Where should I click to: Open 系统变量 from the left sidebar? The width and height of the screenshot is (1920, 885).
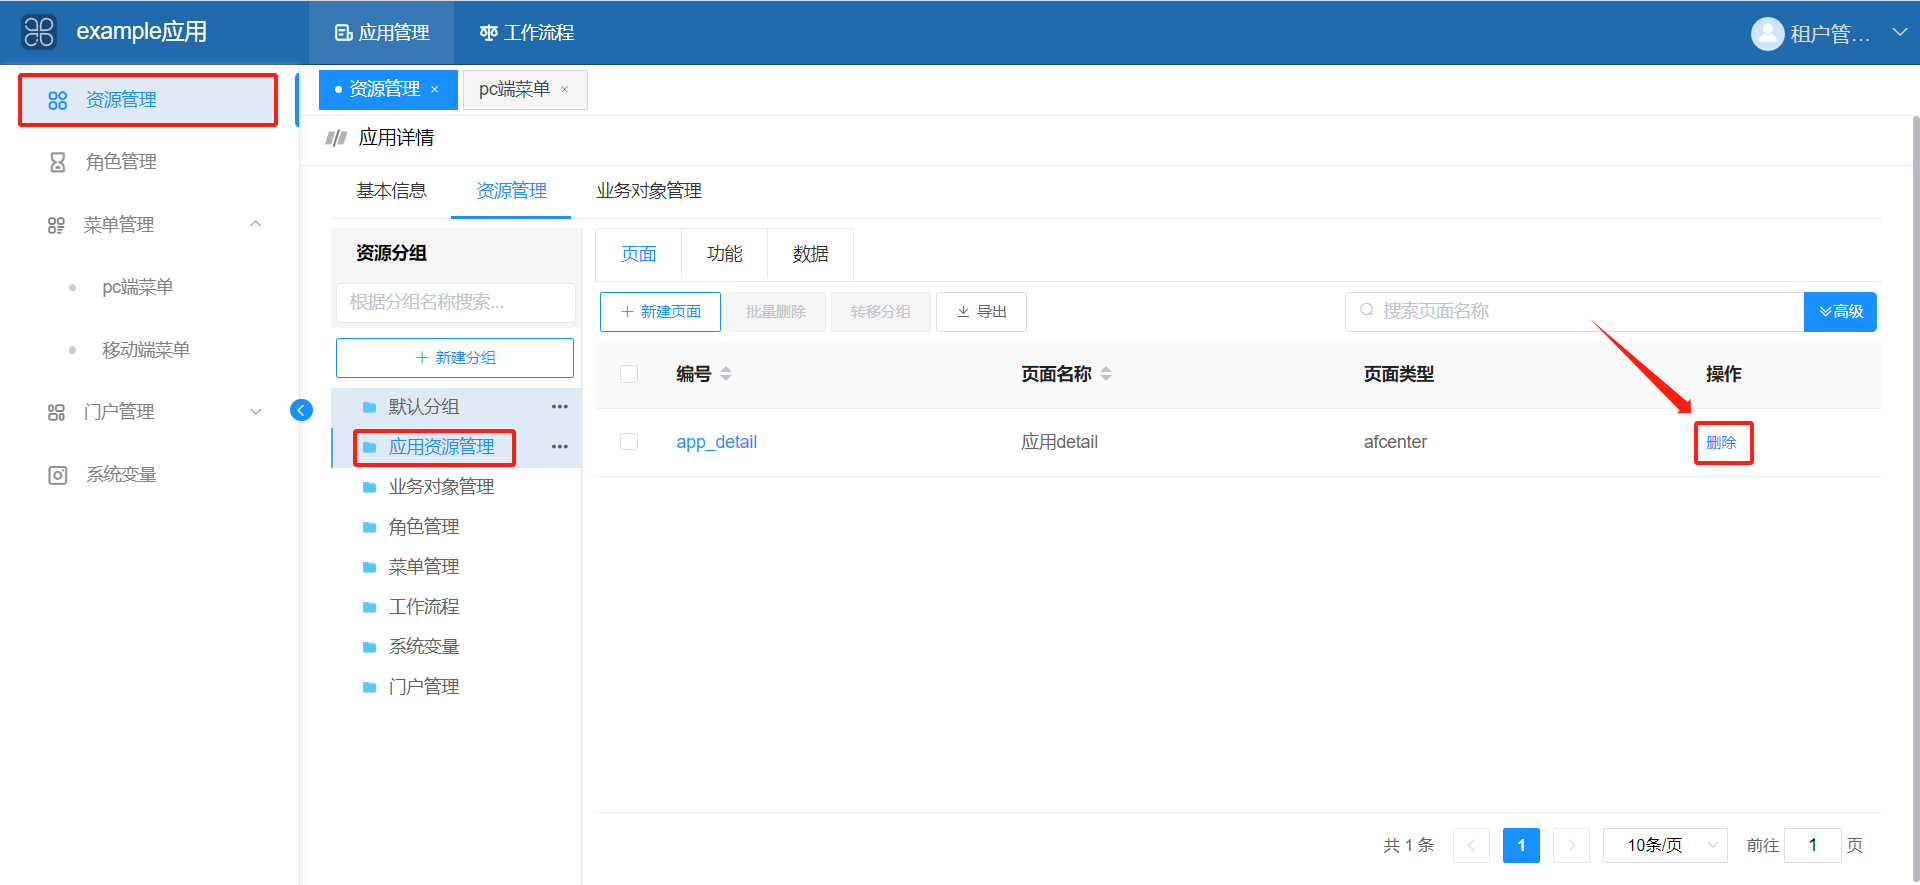coord(121,475)
